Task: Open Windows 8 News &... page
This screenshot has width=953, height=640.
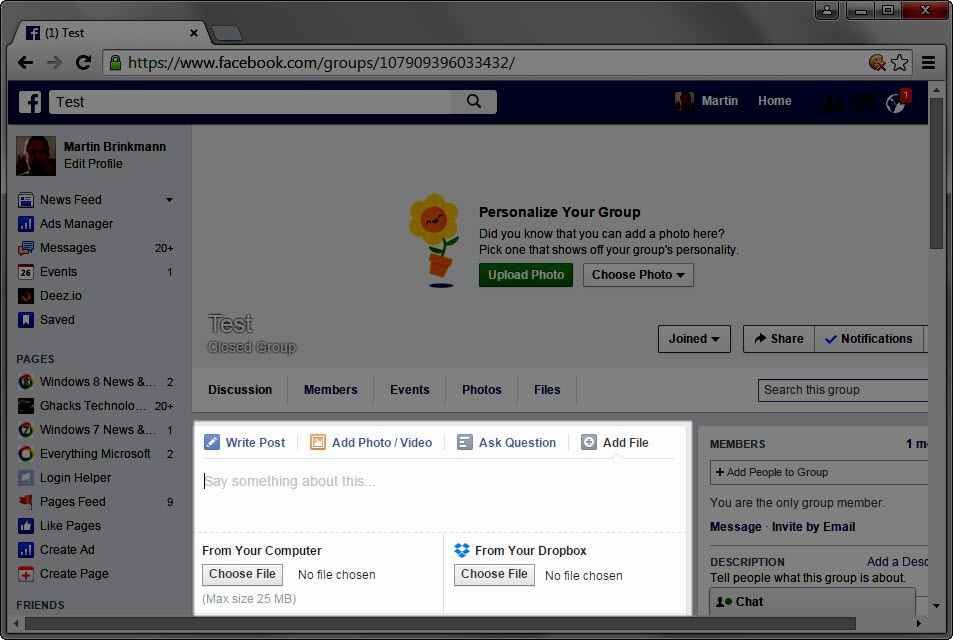Action: pos(97,382)
